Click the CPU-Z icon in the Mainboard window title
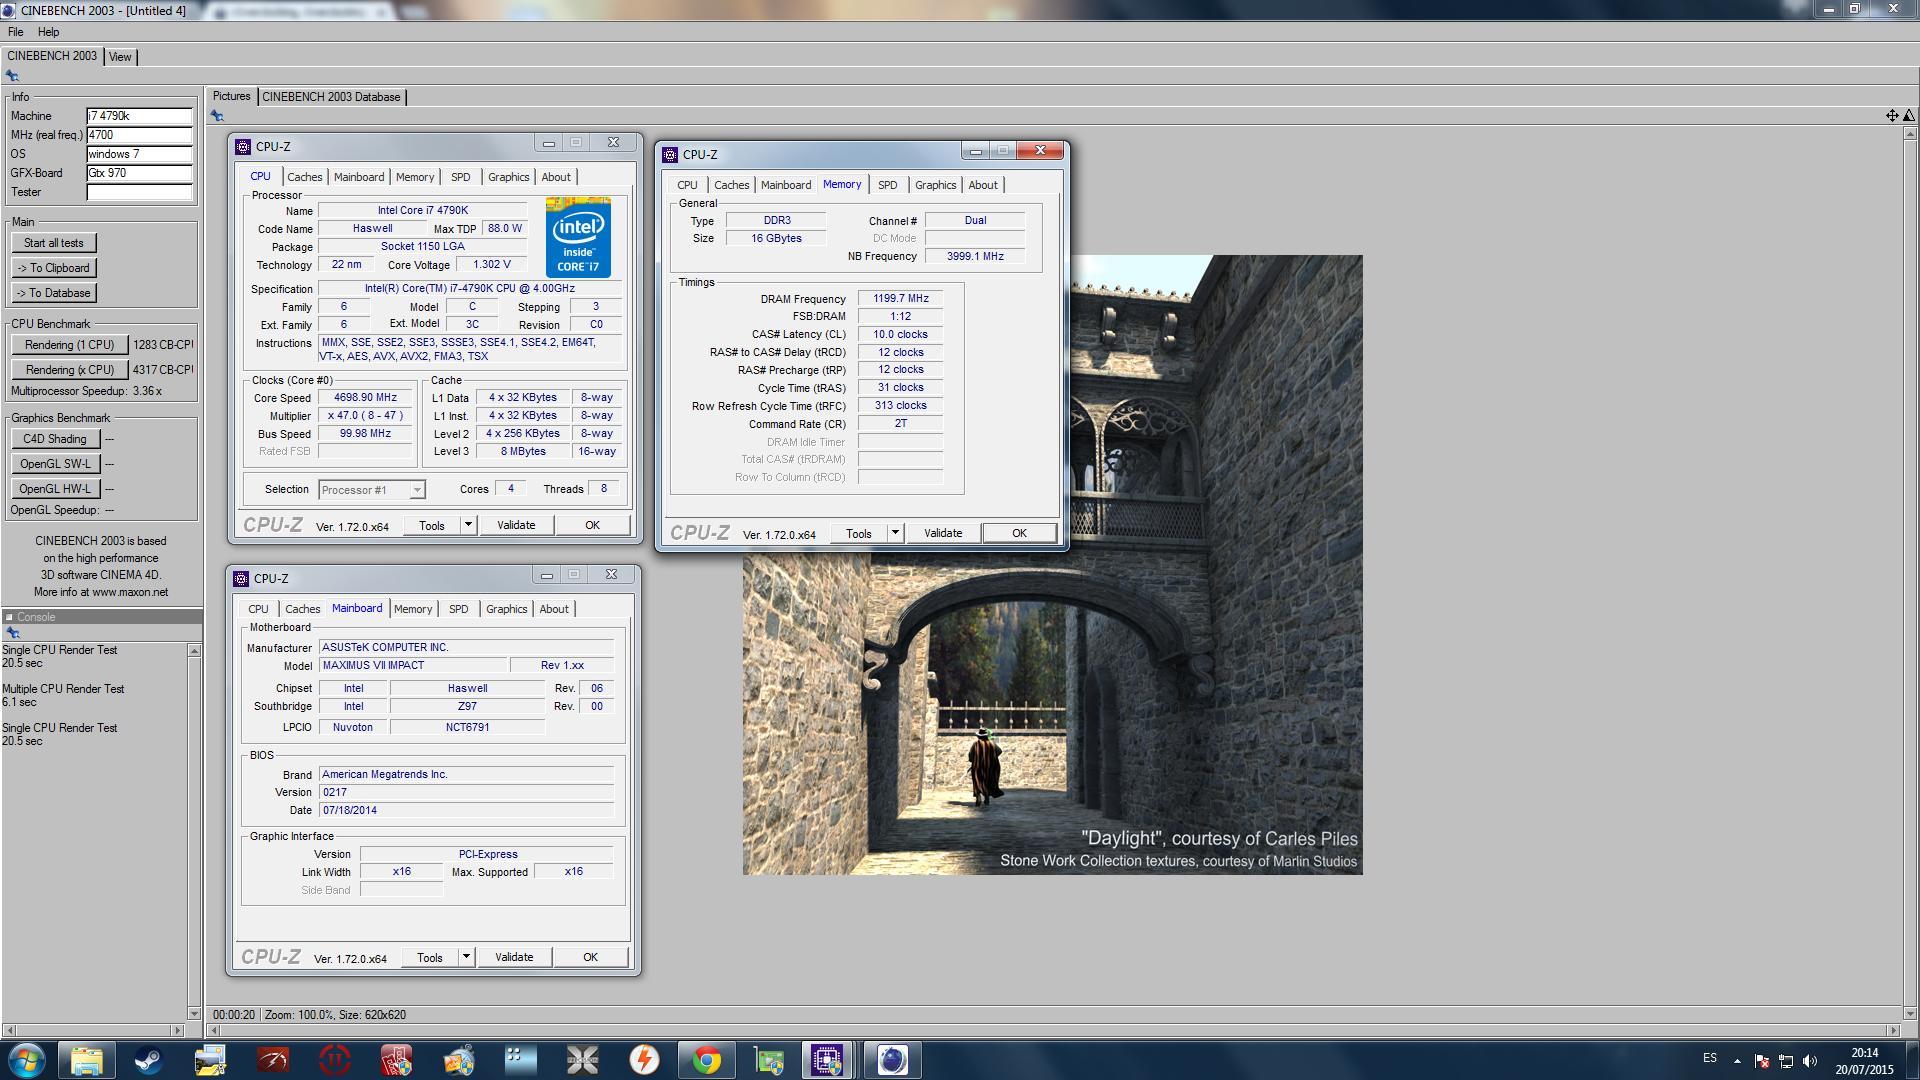1920x1080 pixels. click(x=241, y=578)
